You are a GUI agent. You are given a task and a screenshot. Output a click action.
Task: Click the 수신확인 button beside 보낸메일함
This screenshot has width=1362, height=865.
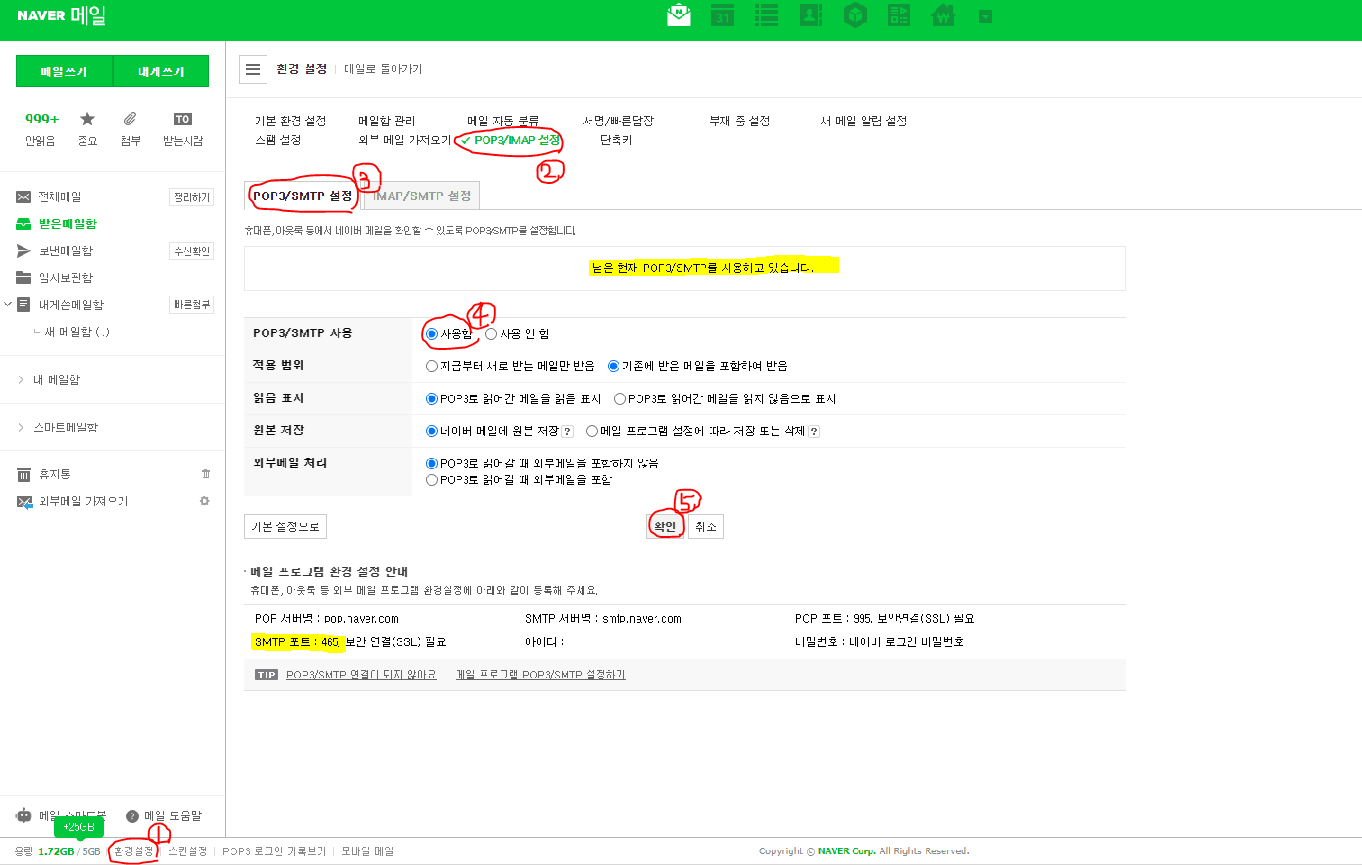191,251
